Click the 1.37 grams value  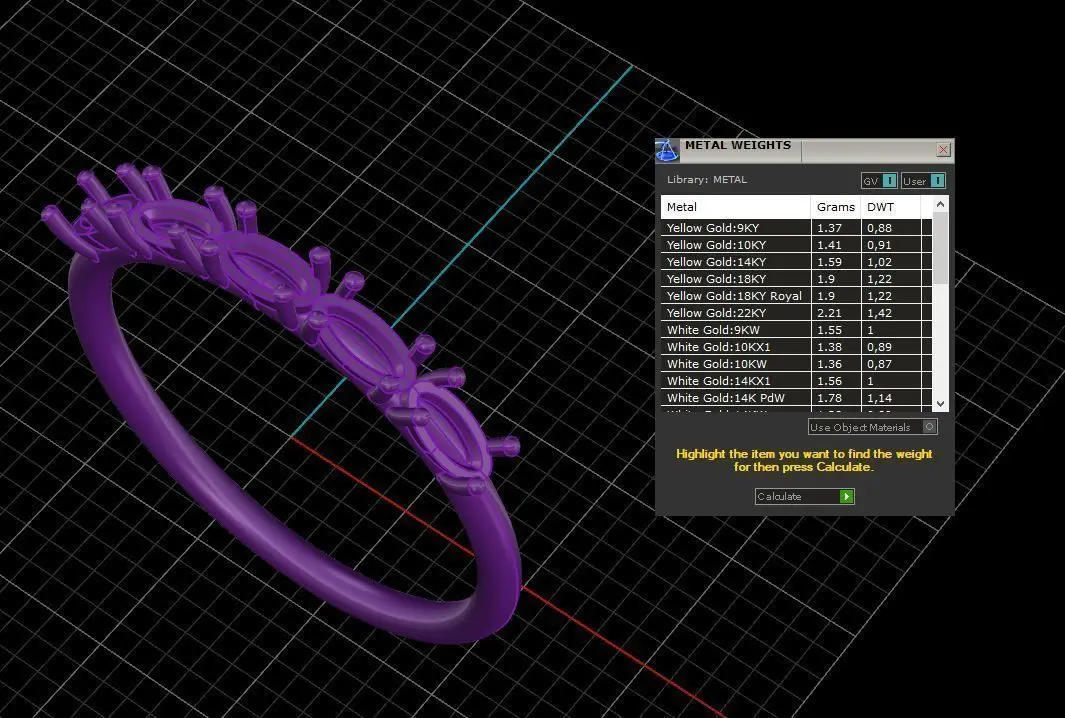[829, 228]
